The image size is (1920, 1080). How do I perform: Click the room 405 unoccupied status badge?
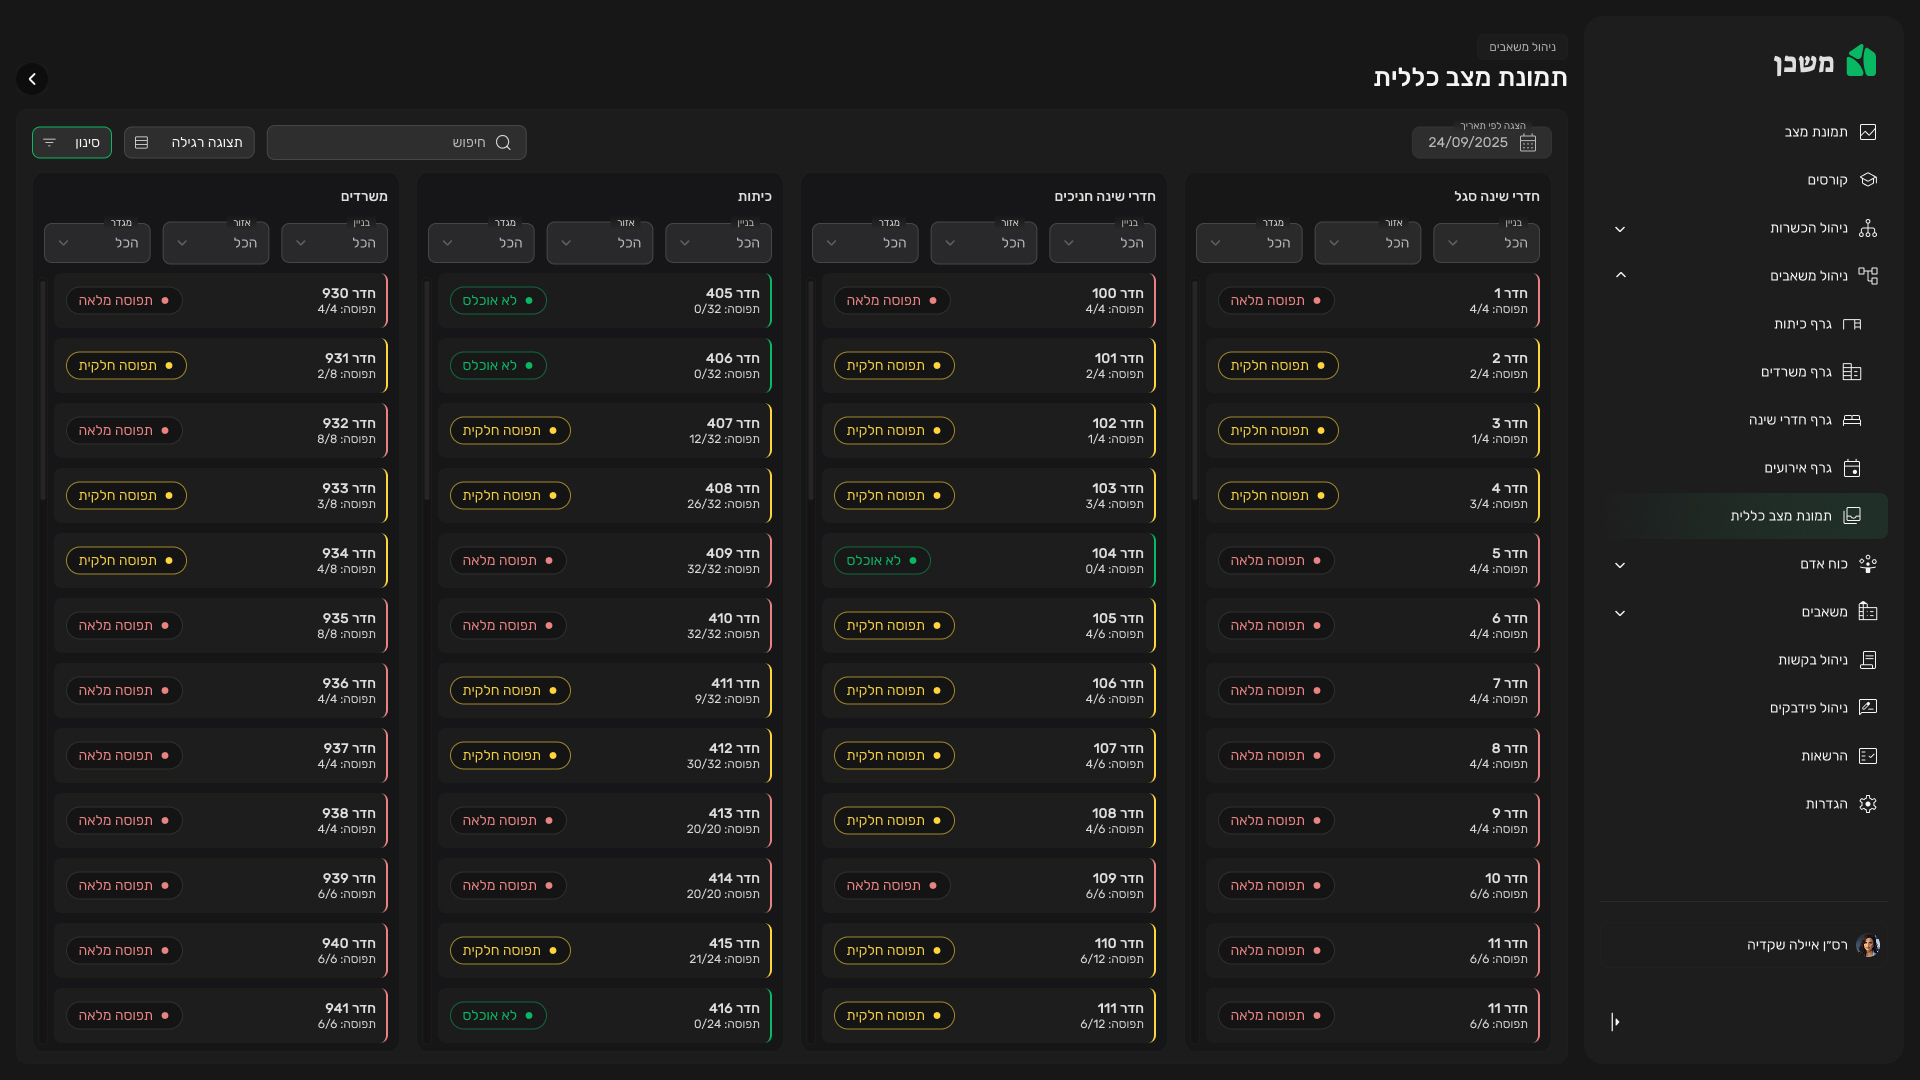498,301
